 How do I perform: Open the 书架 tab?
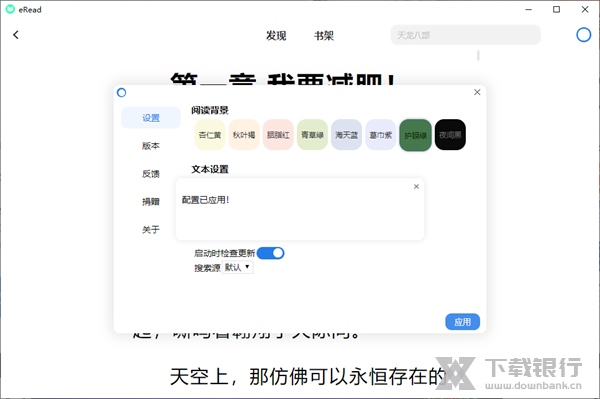tap(324, 36)
